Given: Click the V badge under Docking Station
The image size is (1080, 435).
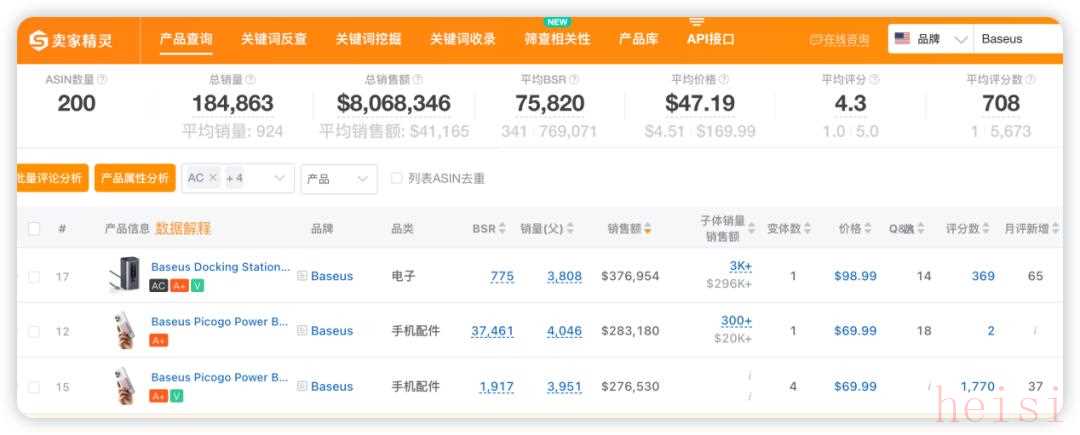Looking at the screenshot, I should click(198, 286).
